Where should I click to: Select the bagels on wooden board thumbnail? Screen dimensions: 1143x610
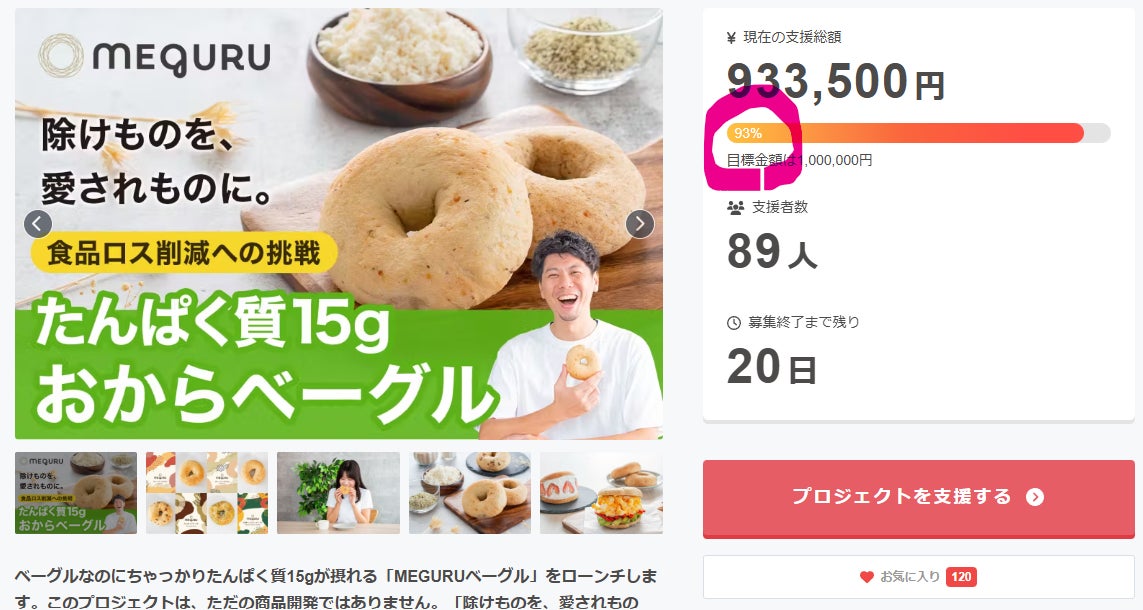coord(469,493)
